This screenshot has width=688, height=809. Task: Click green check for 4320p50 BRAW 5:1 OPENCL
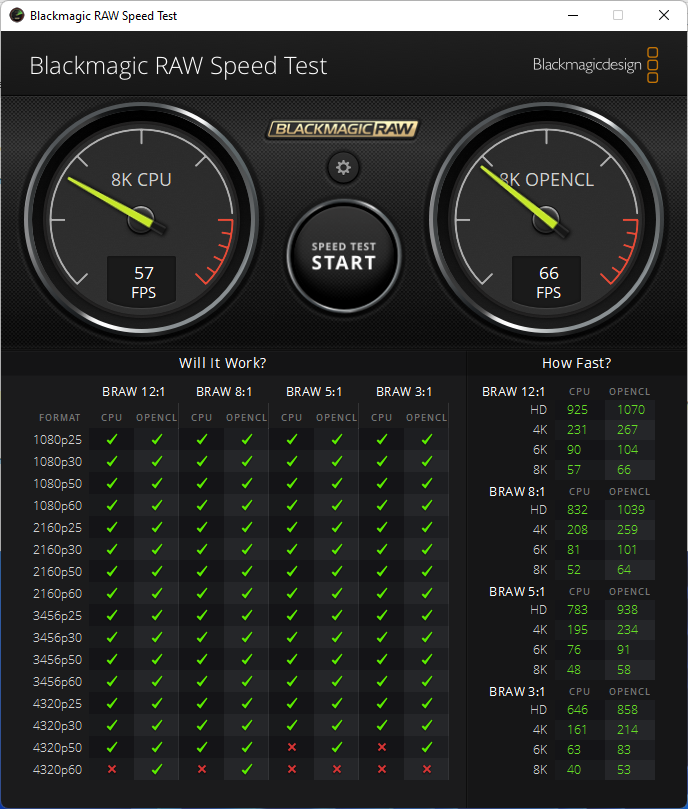click(x=337, y=747)
